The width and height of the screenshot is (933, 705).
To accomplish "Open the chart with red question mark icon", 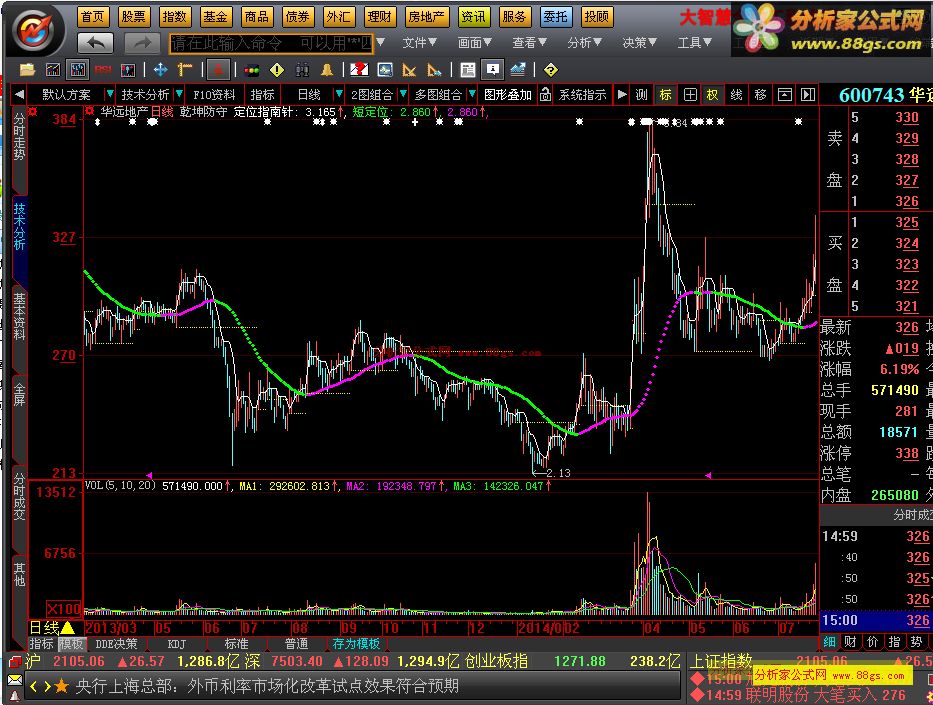I will (x=359, y=70).
